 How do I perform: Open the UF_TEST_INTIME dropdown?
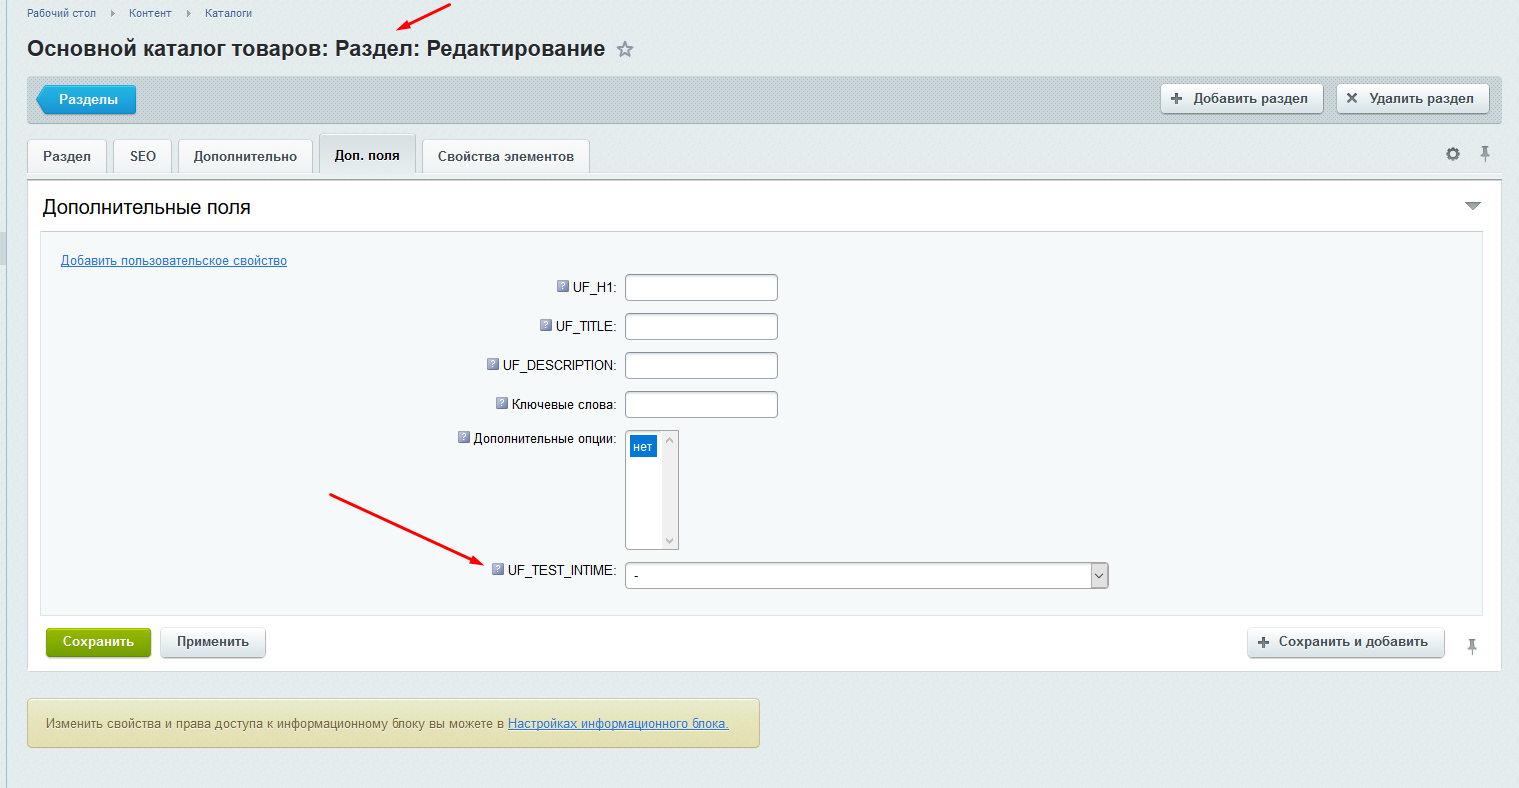click(x=866, y=575)
